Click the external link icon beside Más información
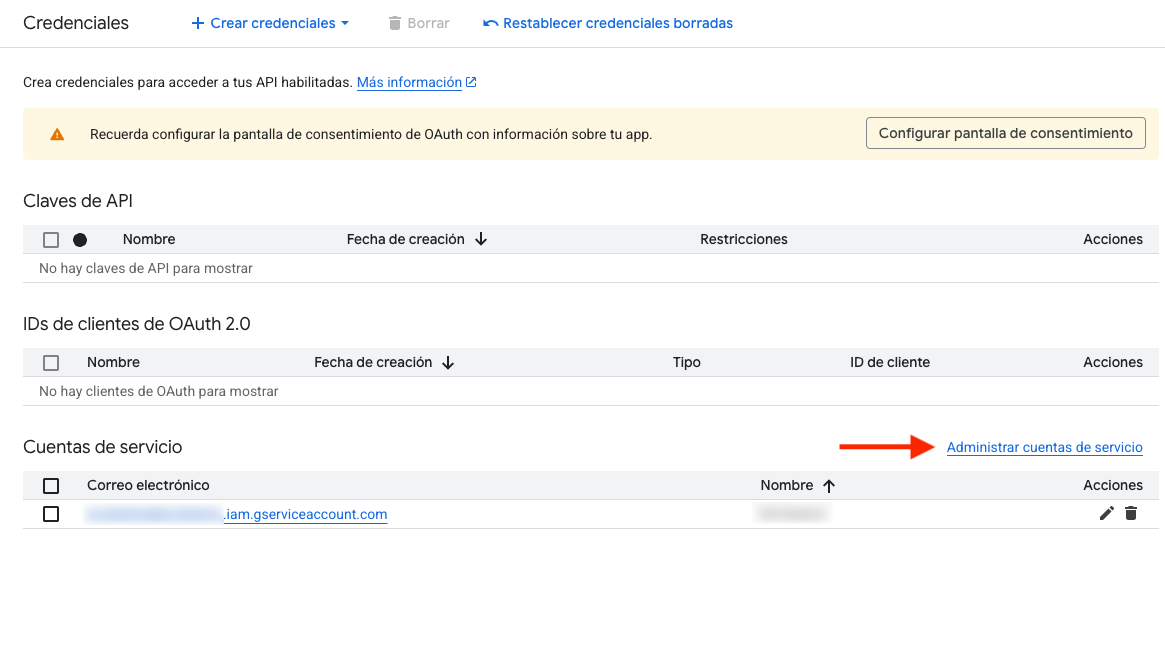This screenshot has height=647, width=1165. point(471,83)
